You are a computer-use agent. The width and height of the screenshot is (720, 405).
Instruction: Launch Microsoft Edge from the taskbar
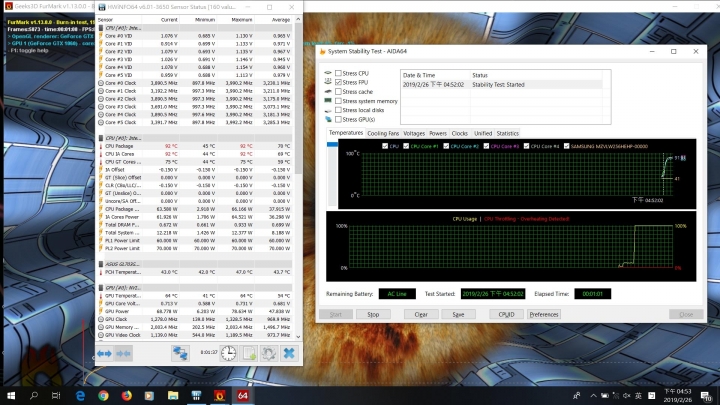pos(80,395)
